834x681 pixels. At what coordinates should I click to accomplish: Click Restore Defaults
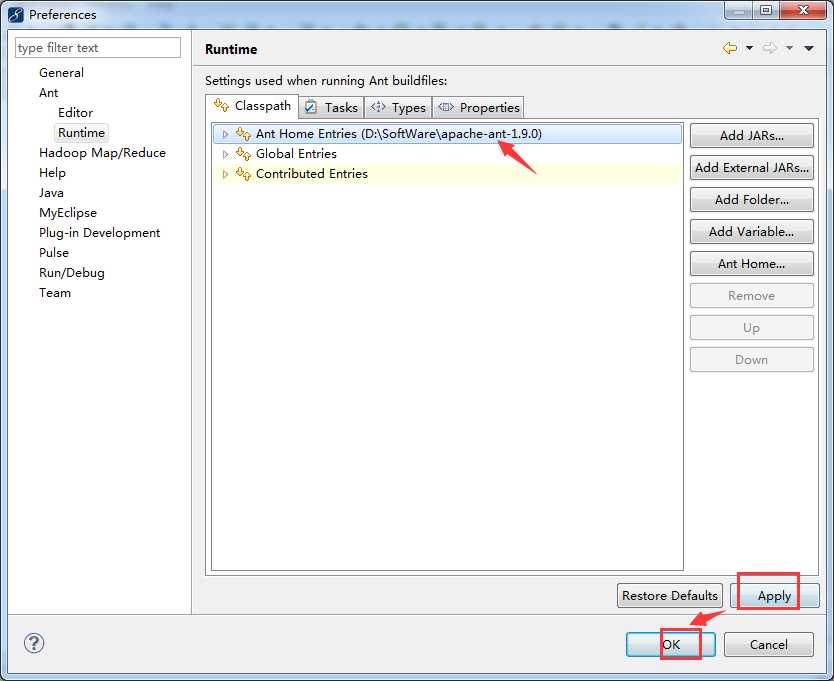(670, 595)
